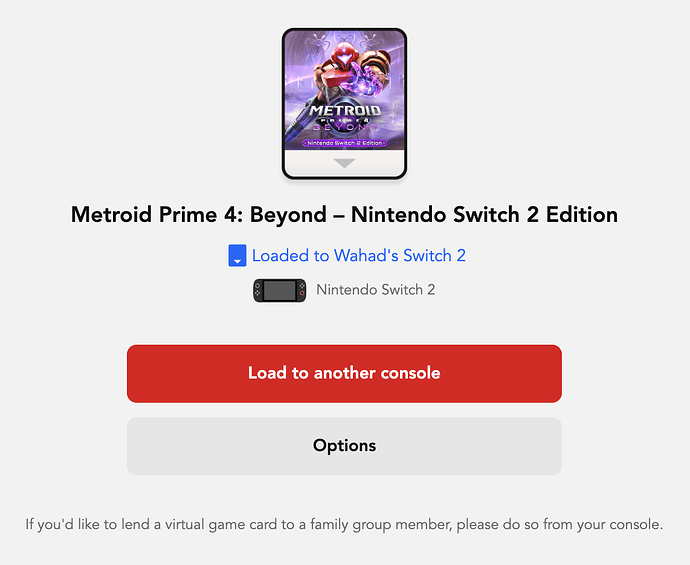Open the gray Options button
Screen dimensions: 690x565
click(344, 446)
